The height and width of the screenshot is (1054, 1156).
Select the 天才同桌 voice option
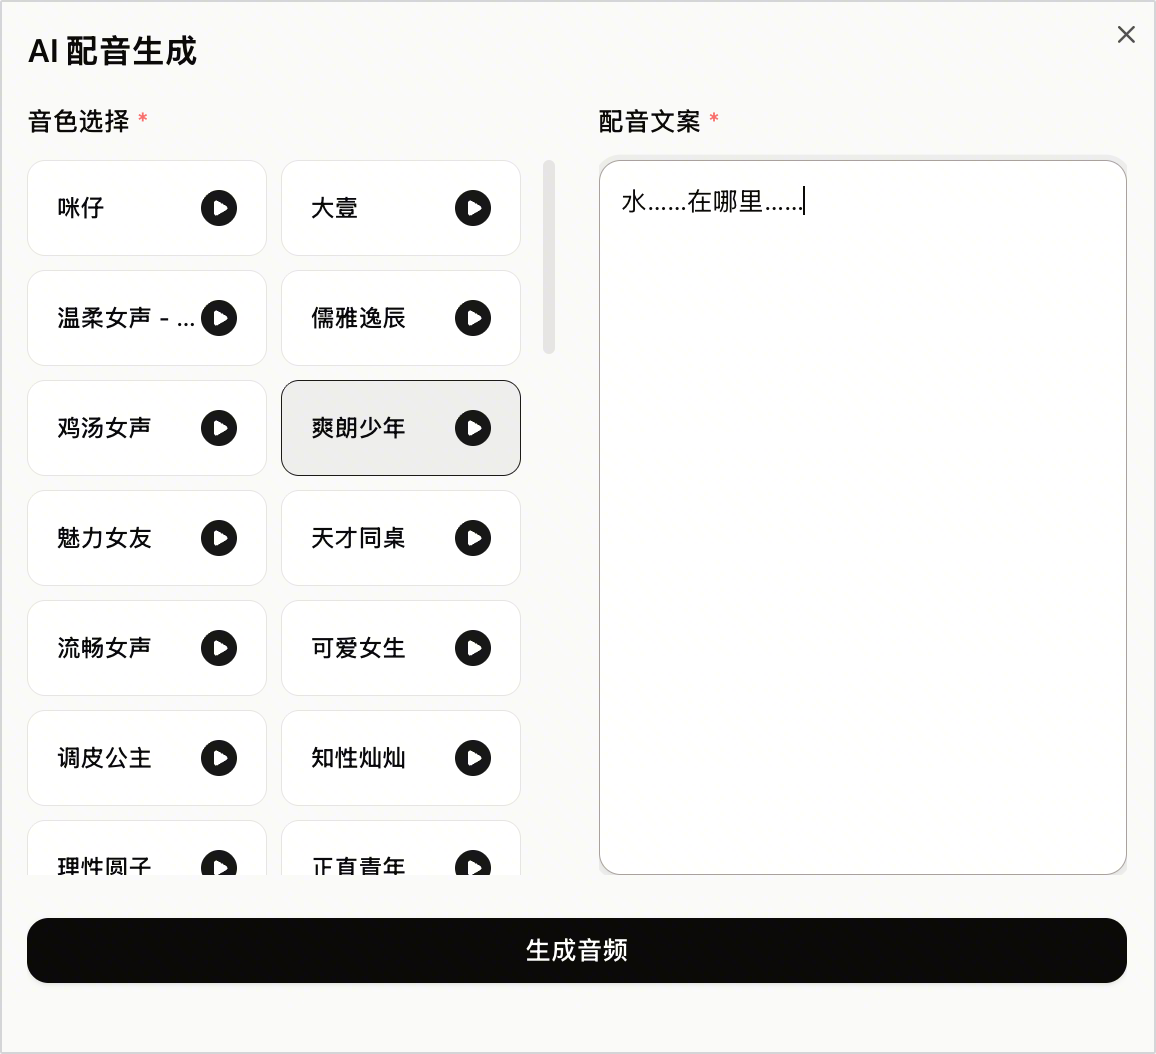point(401,538)
